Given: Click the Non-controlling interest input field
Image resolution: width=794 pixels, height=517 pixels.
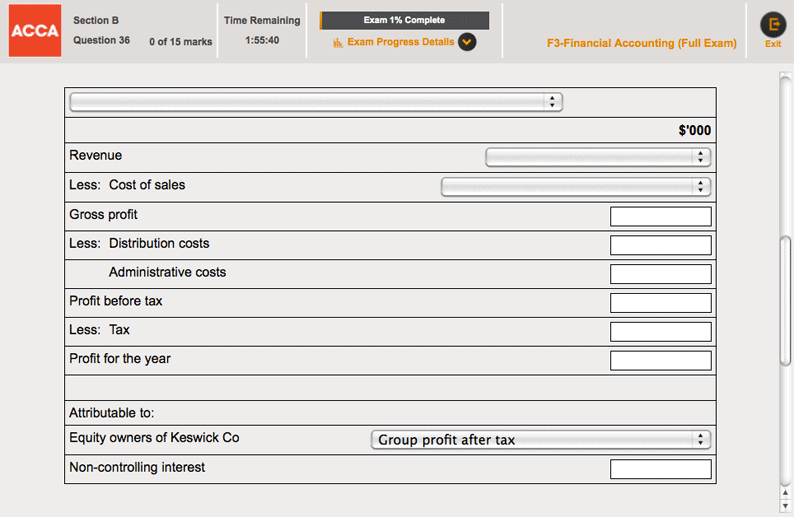Looking at the screenshot, I should coord(660,469).
